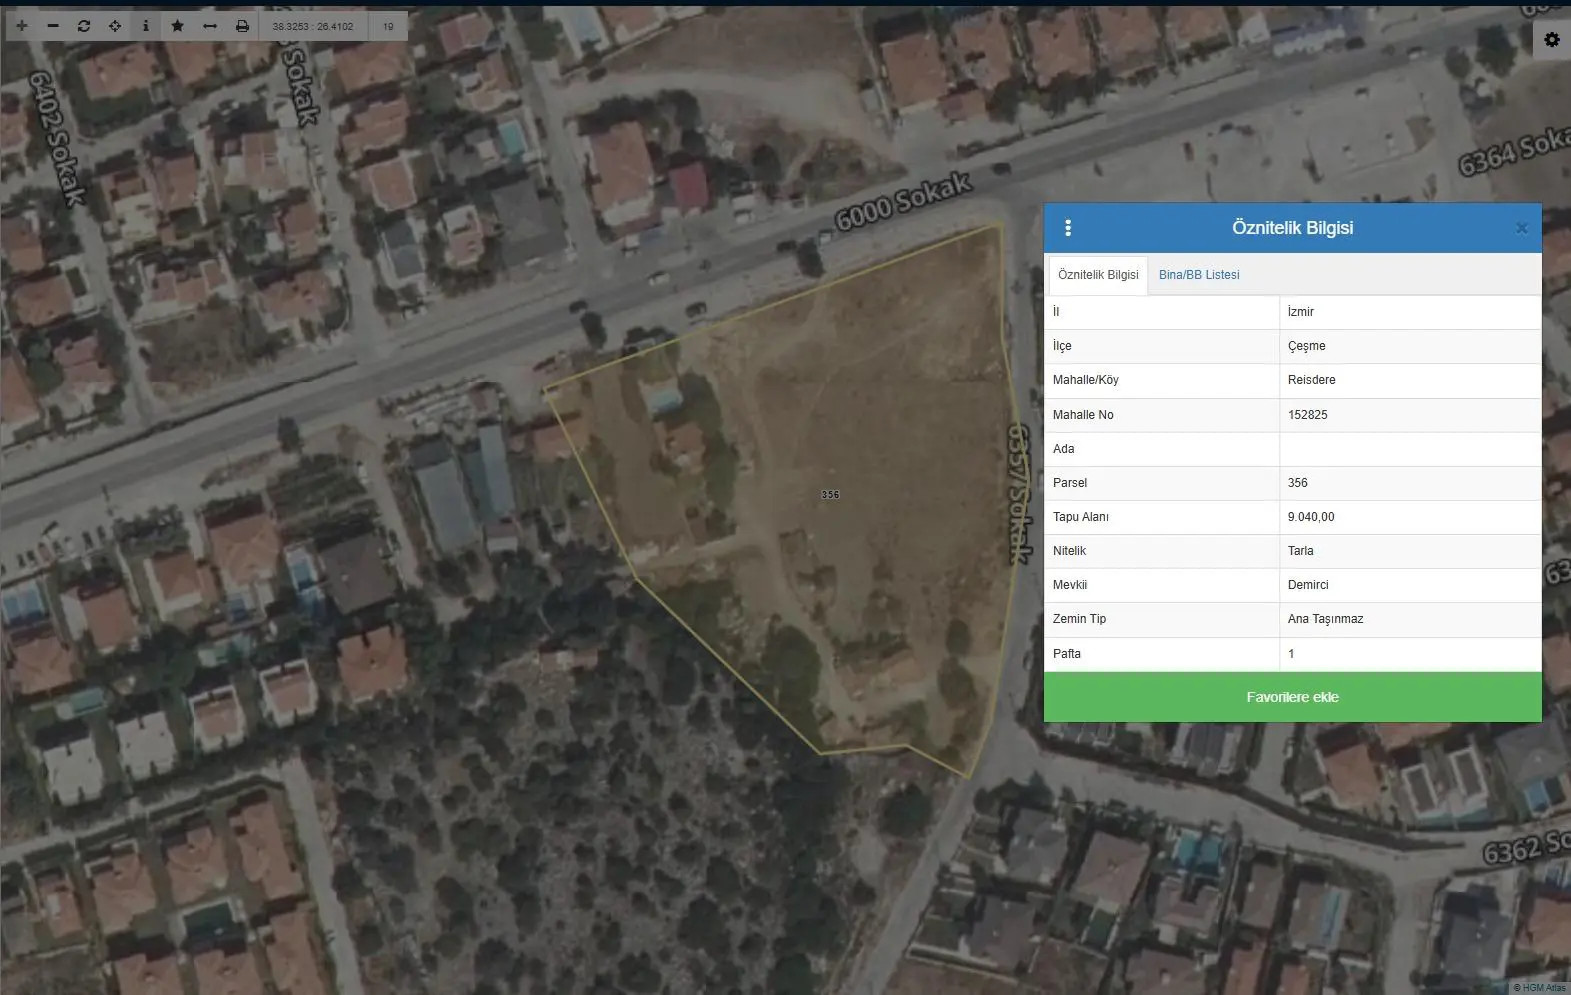Zoom out with the minus icon
This screenshot has height=995, width=1571.
click(53, 26)
